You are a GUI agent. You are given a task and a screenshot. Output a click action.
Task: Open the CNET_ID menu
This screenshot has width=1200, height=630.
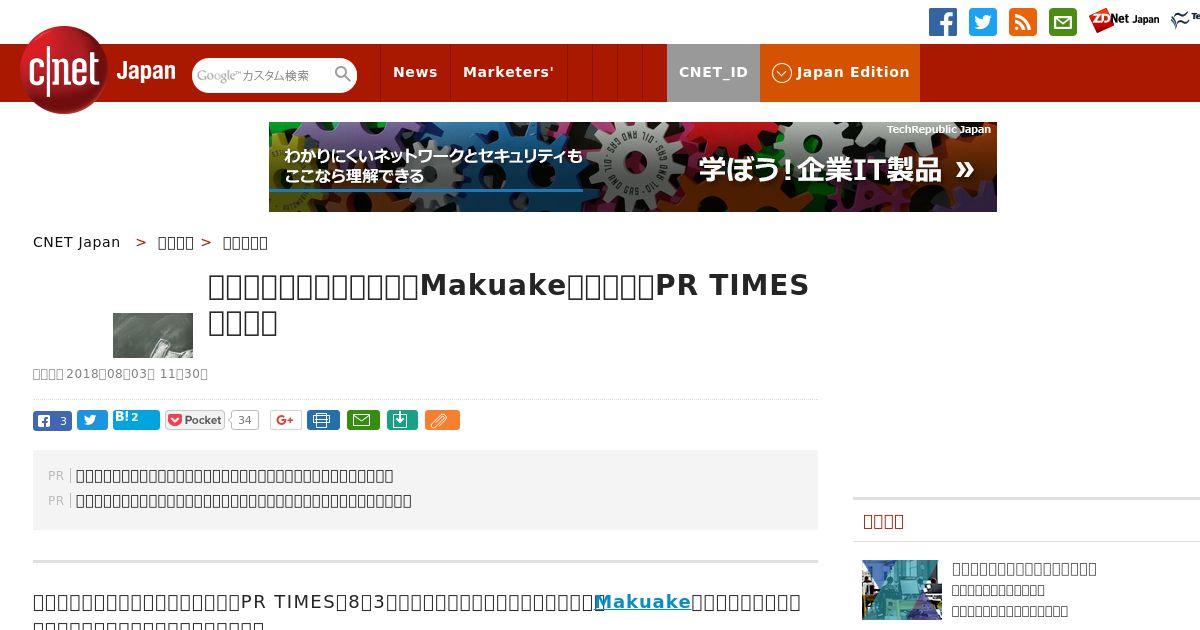713,72
